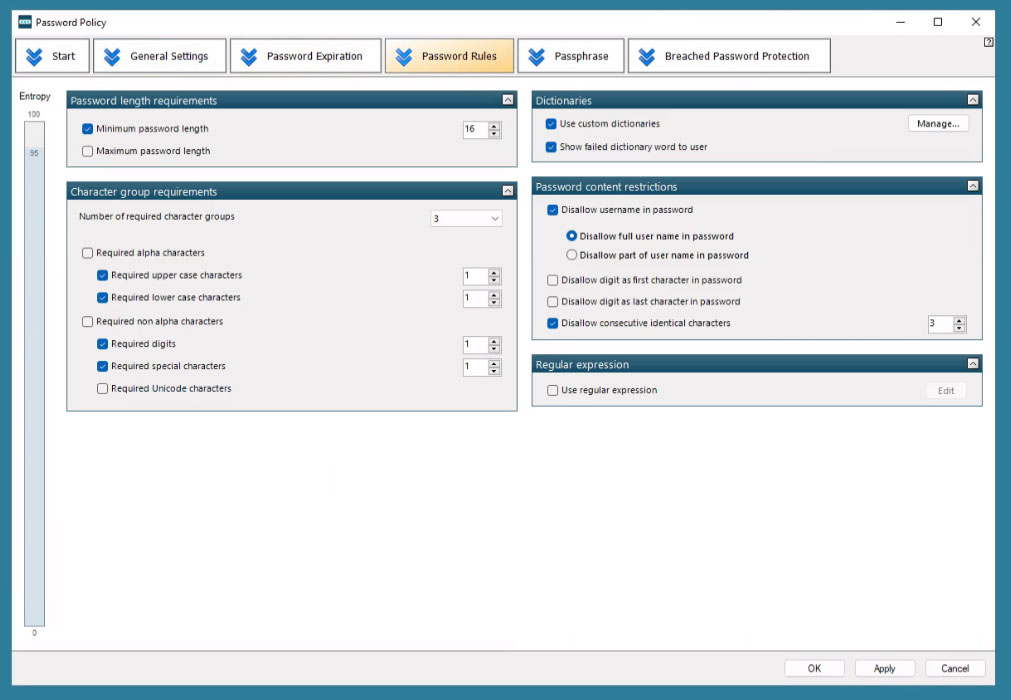1011x700 pixels.
Task: Collapse the Password length requirements panel
Action: [508, 100]
